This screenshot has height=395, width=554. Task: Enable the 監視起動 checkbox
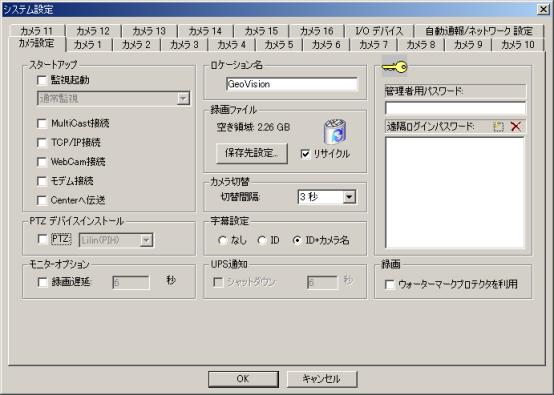click(x=42, y=80)
